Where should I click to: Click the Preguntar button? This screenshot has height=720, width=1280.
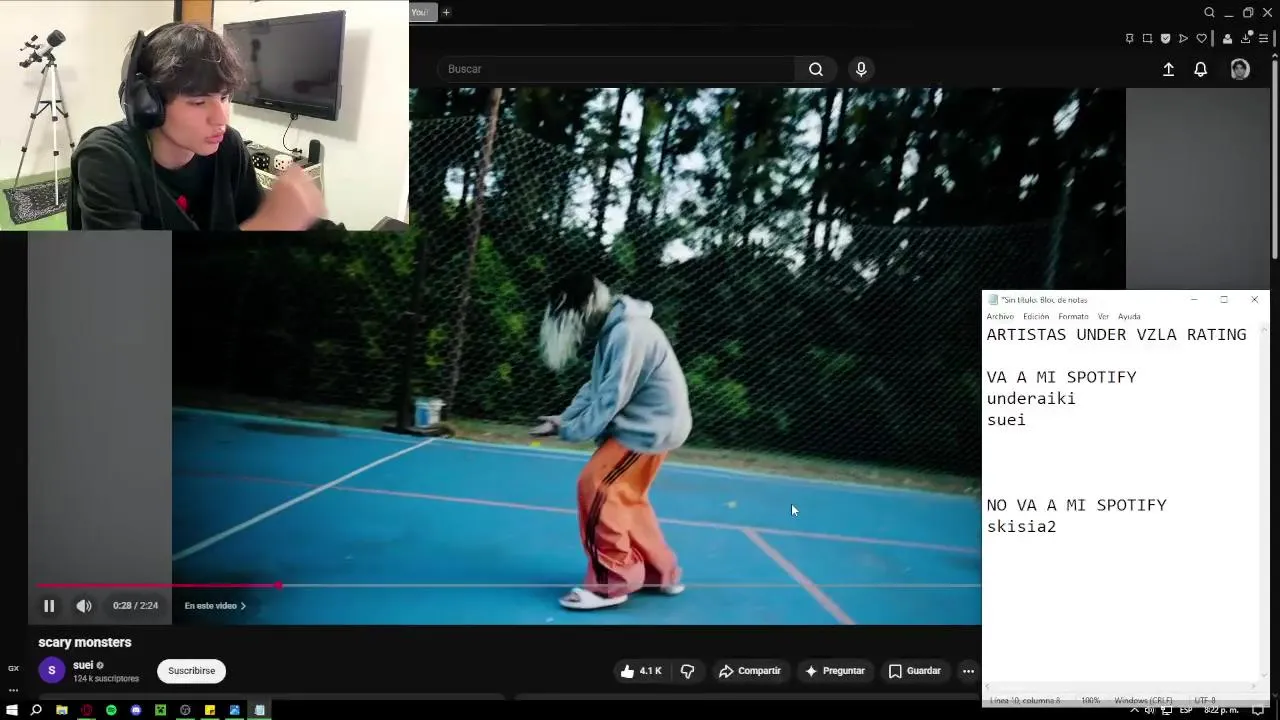pos(835,671)
